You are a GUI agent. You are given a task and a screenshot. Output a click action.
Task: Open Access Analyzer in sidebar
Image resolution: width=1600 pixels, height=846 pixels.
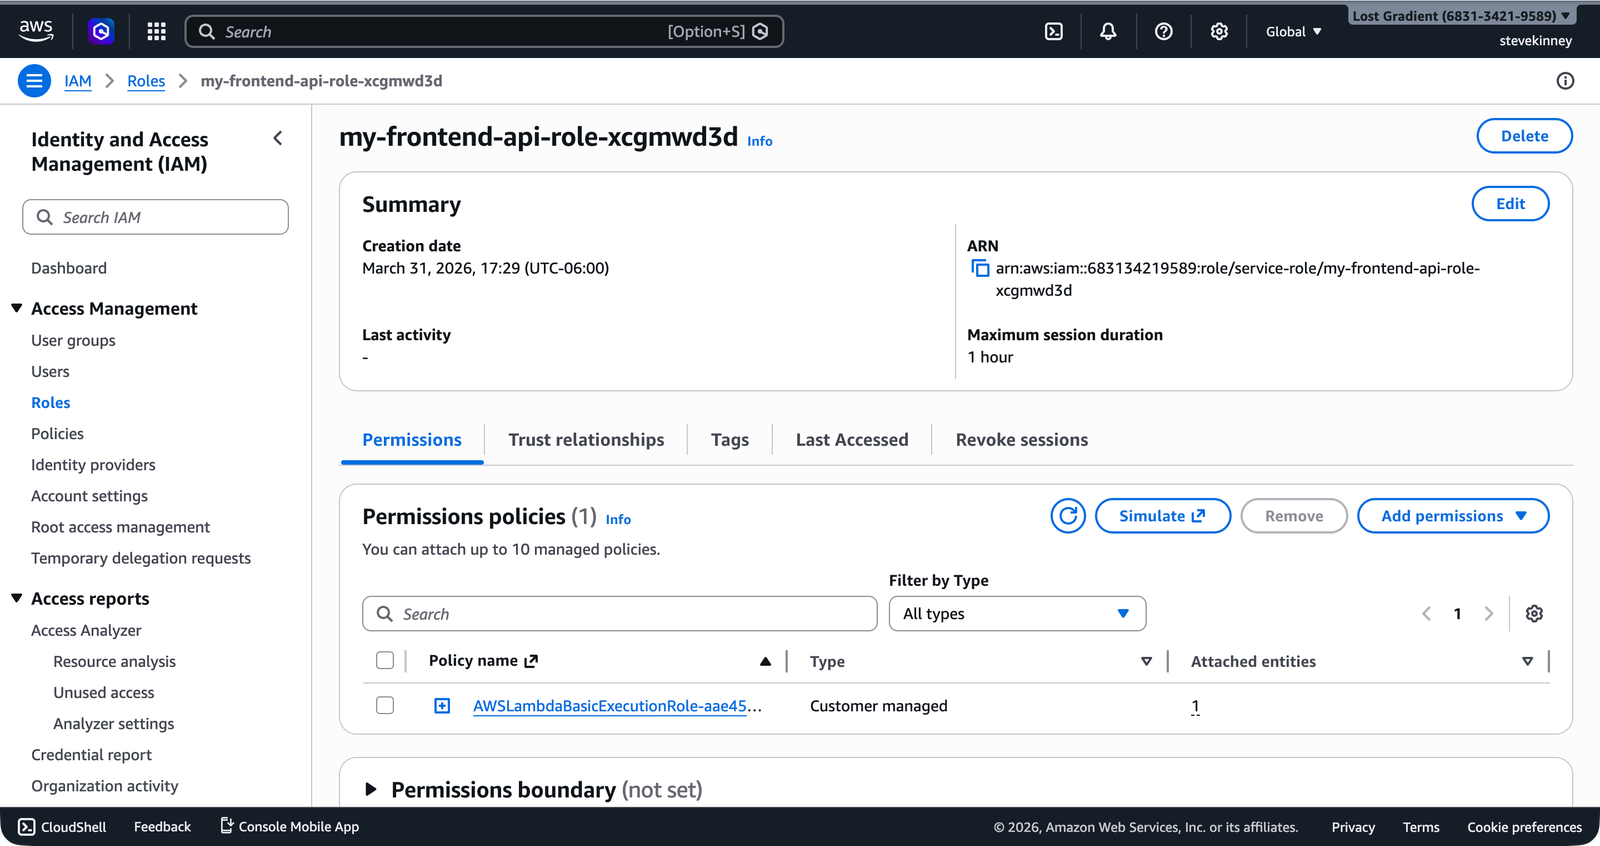click(86, 630)
